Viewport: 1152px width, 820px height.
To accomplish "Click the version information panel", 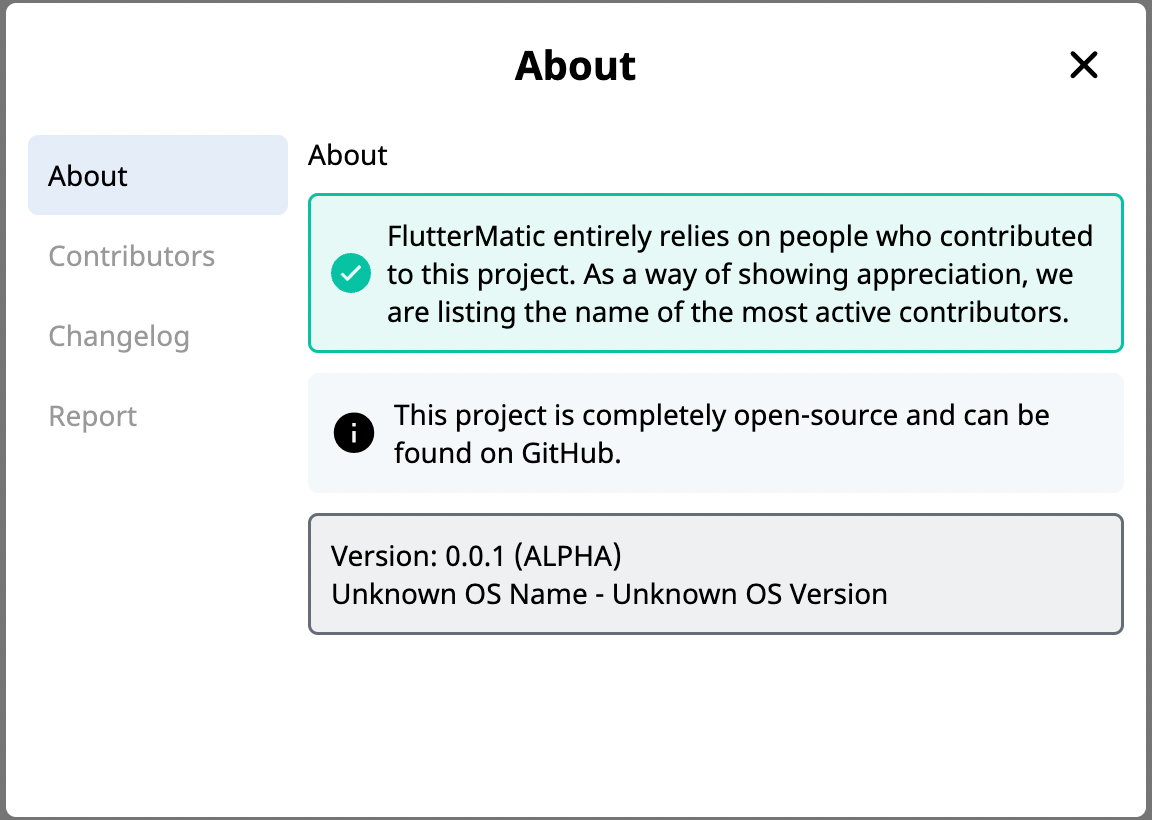I will point(716,574).
